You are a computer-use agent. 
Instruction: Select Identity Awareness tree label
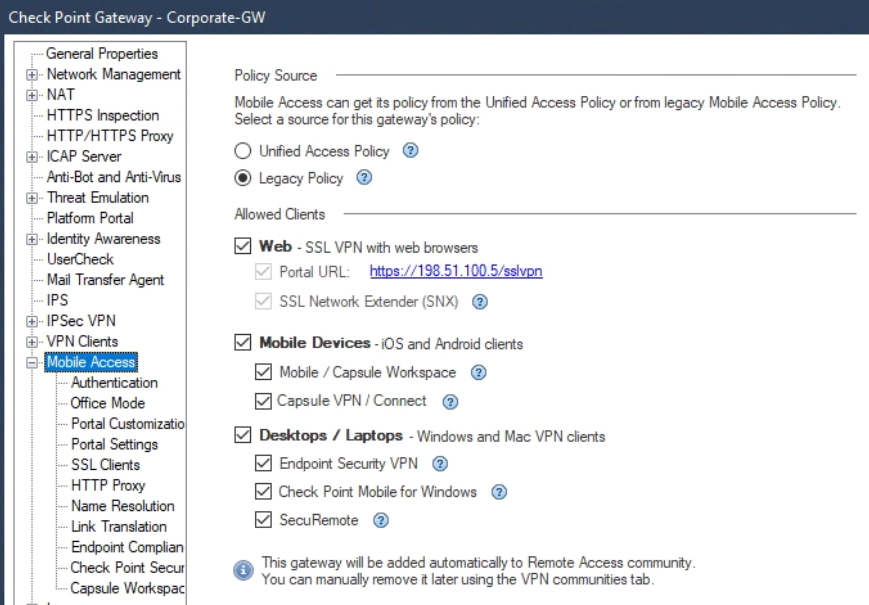click(x=104, y=239)
